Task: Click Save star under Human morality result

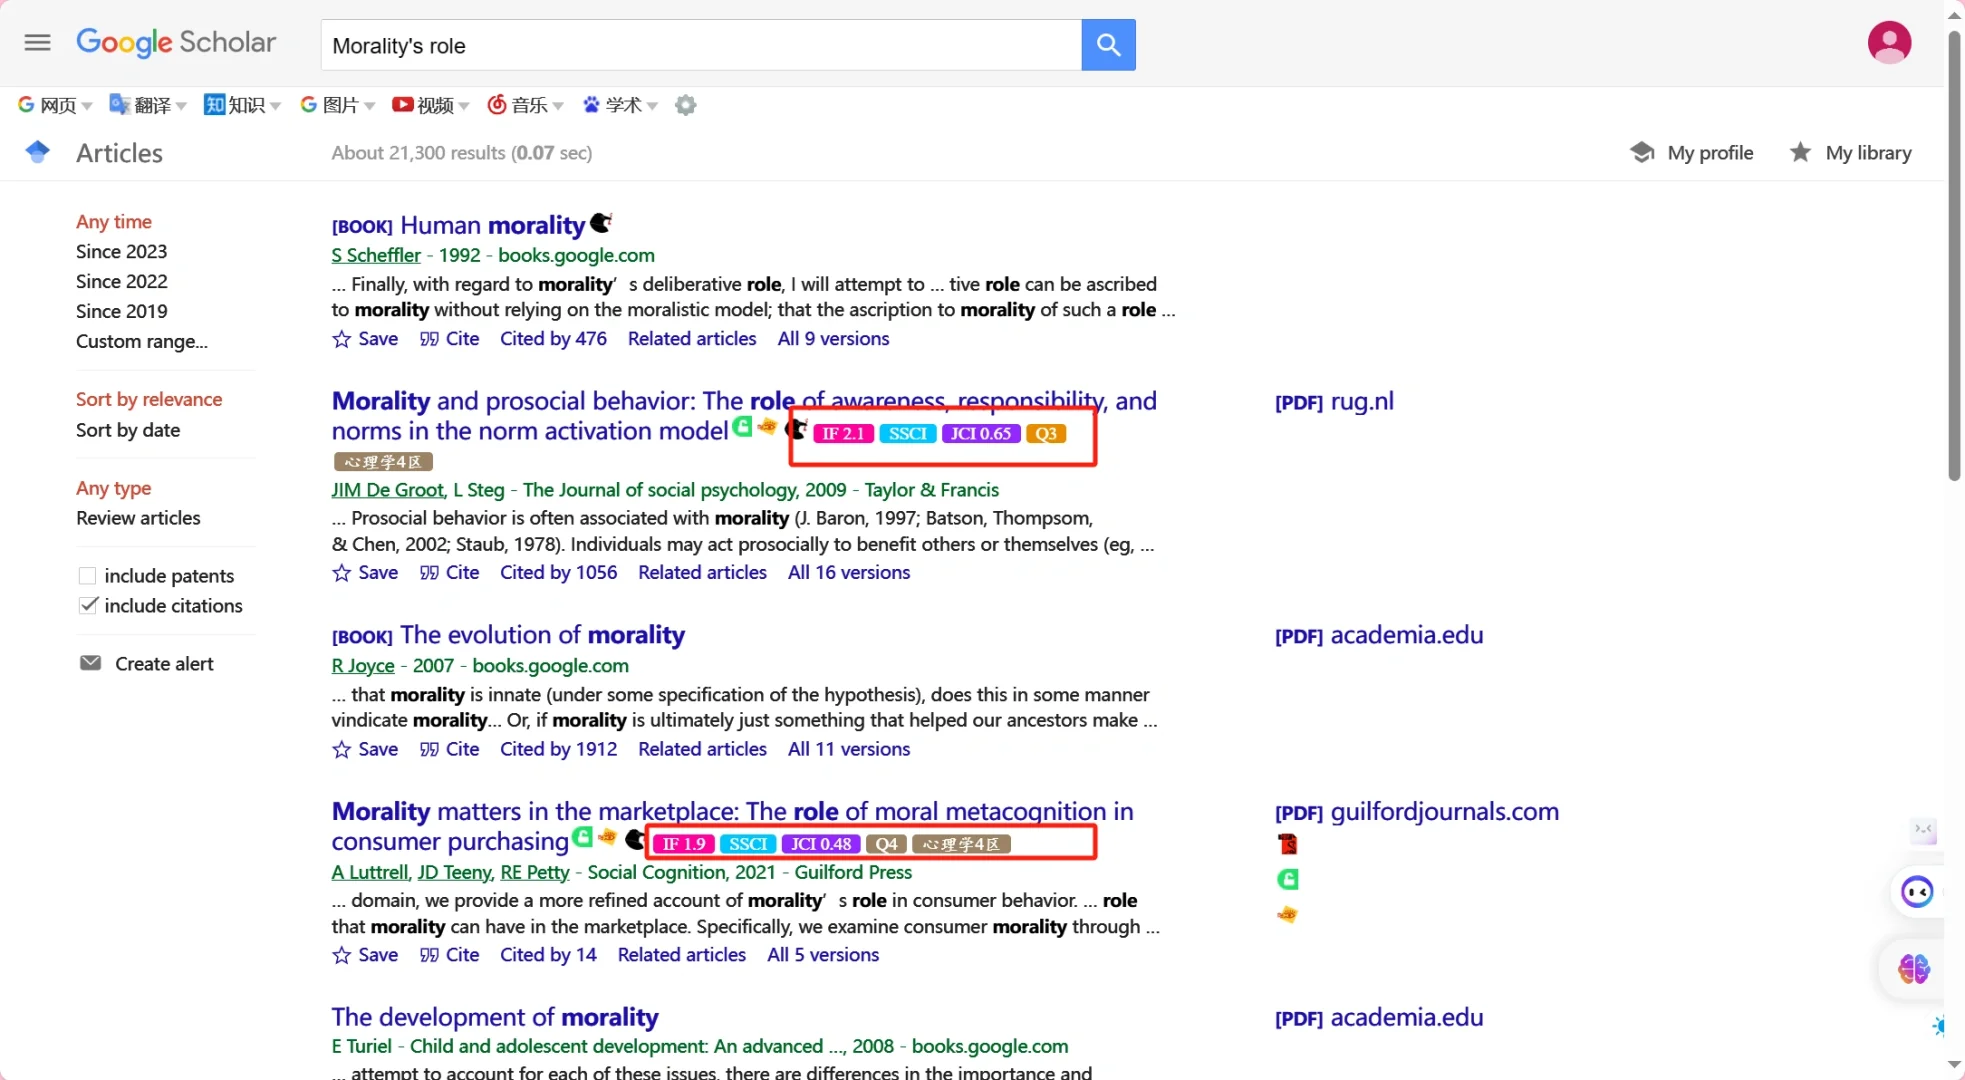Action: (x=342, y=339)
